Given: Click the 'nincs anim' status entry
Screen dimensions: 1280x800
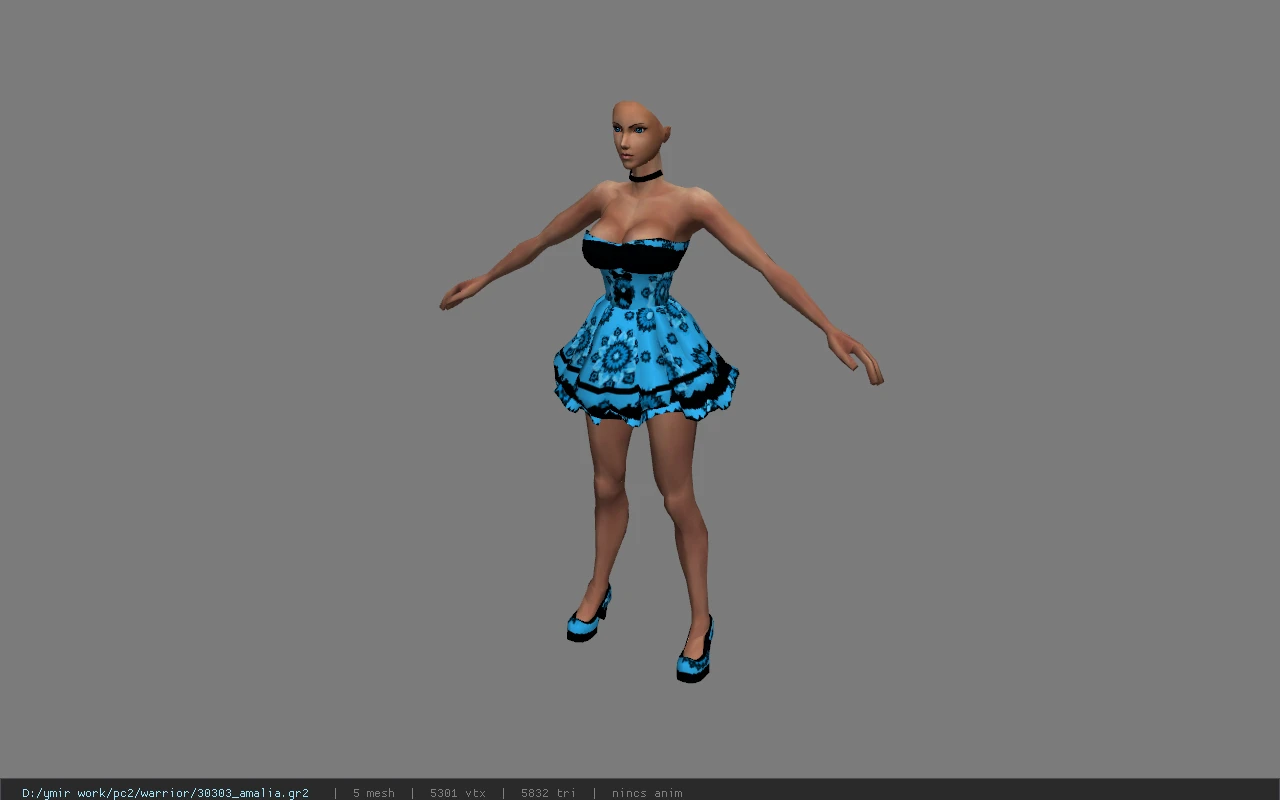Looking at the screenshot, I should pyautogui.click(x=647, y=793).
